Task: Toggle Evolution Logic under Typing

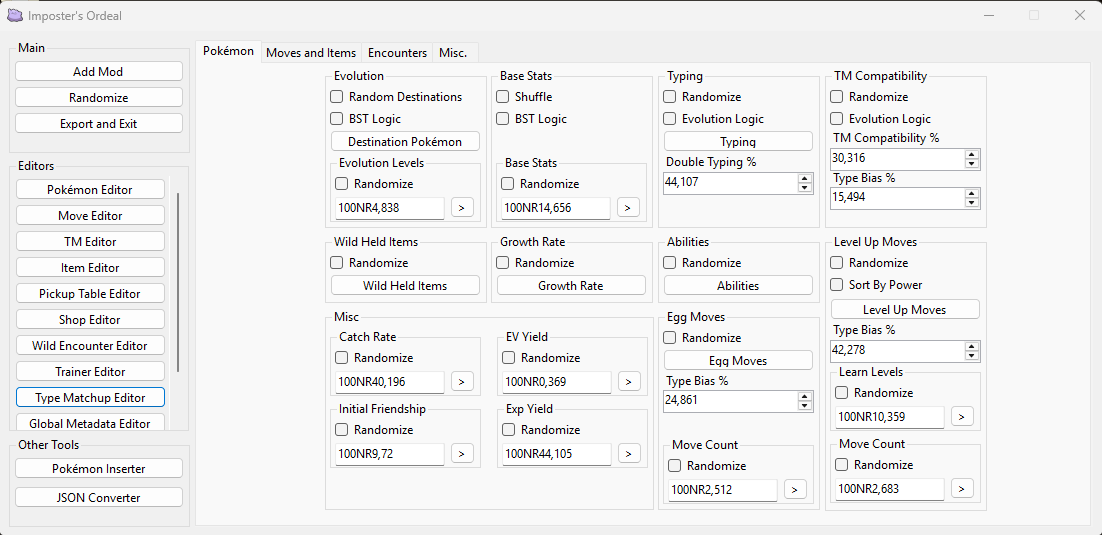Action: (670, 119)
